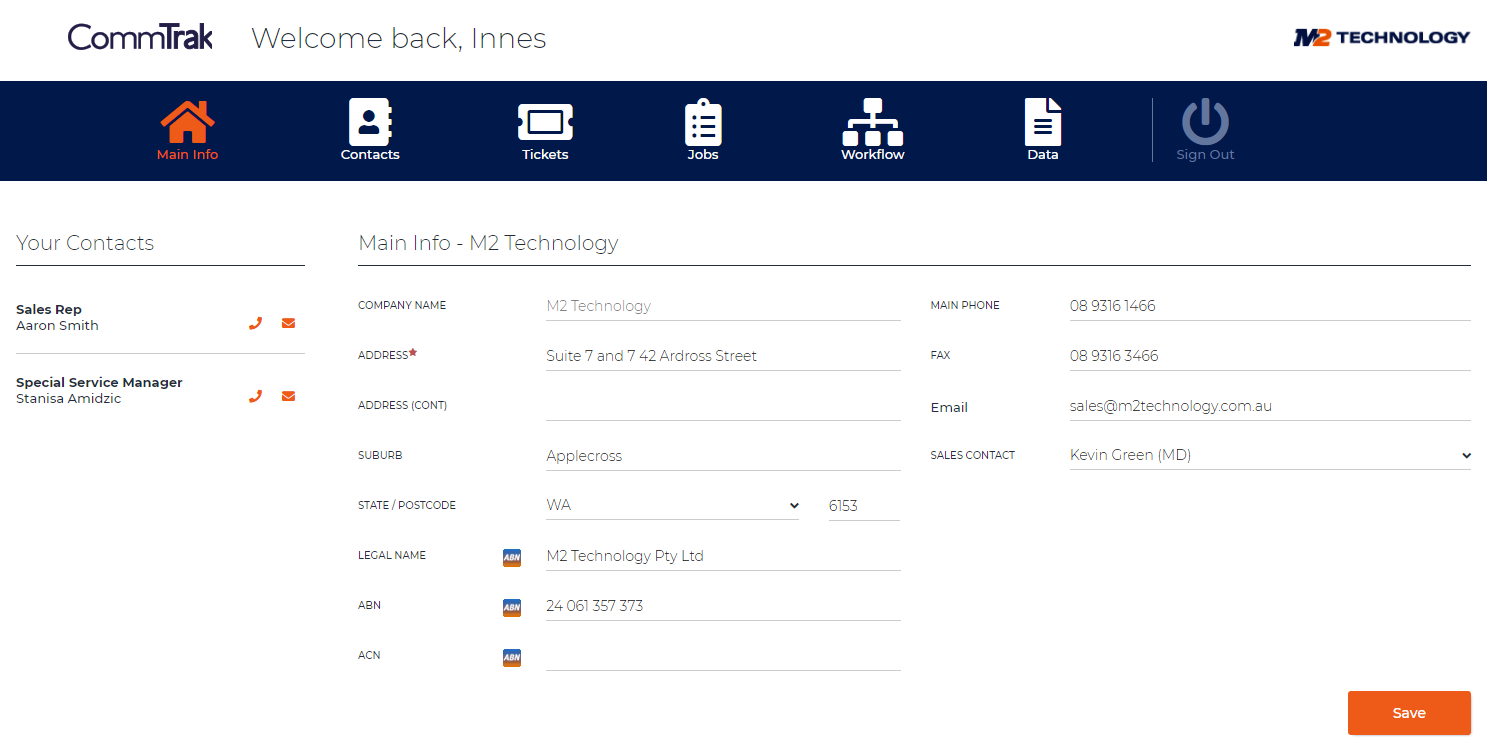1487x746 pixels.
Task: Click ABN lookup icon beside ACN field
Action: pos(512,658)
